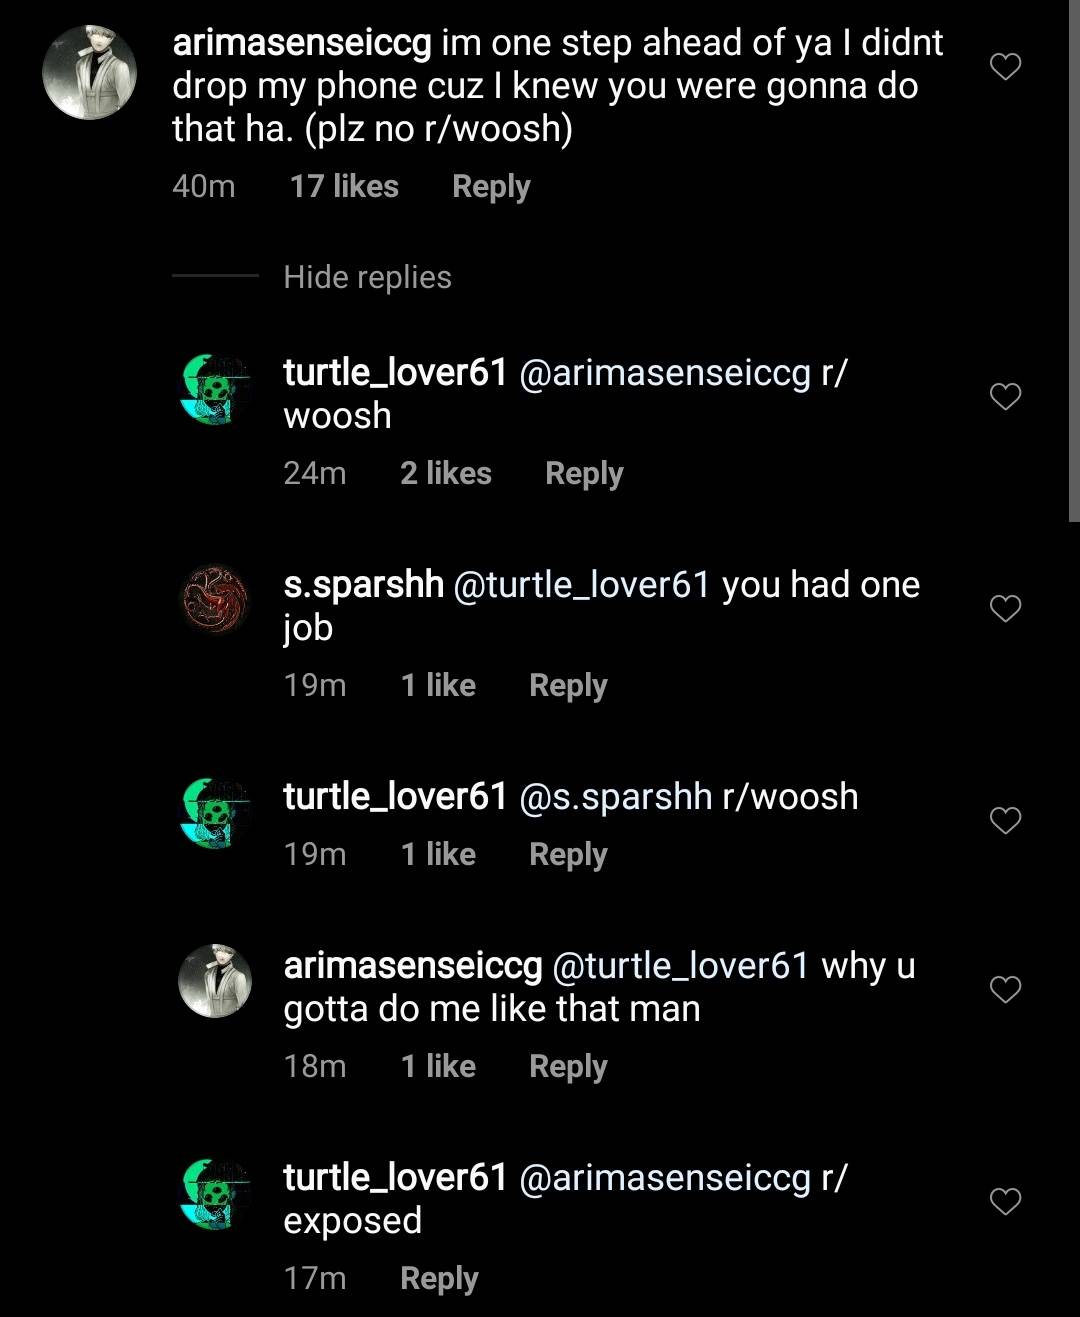The height and width of the screenshot is (1317, 1080).
Task: Tap the @turtle_lover61 mention in s.sparshh's reply
Action: 582,585
